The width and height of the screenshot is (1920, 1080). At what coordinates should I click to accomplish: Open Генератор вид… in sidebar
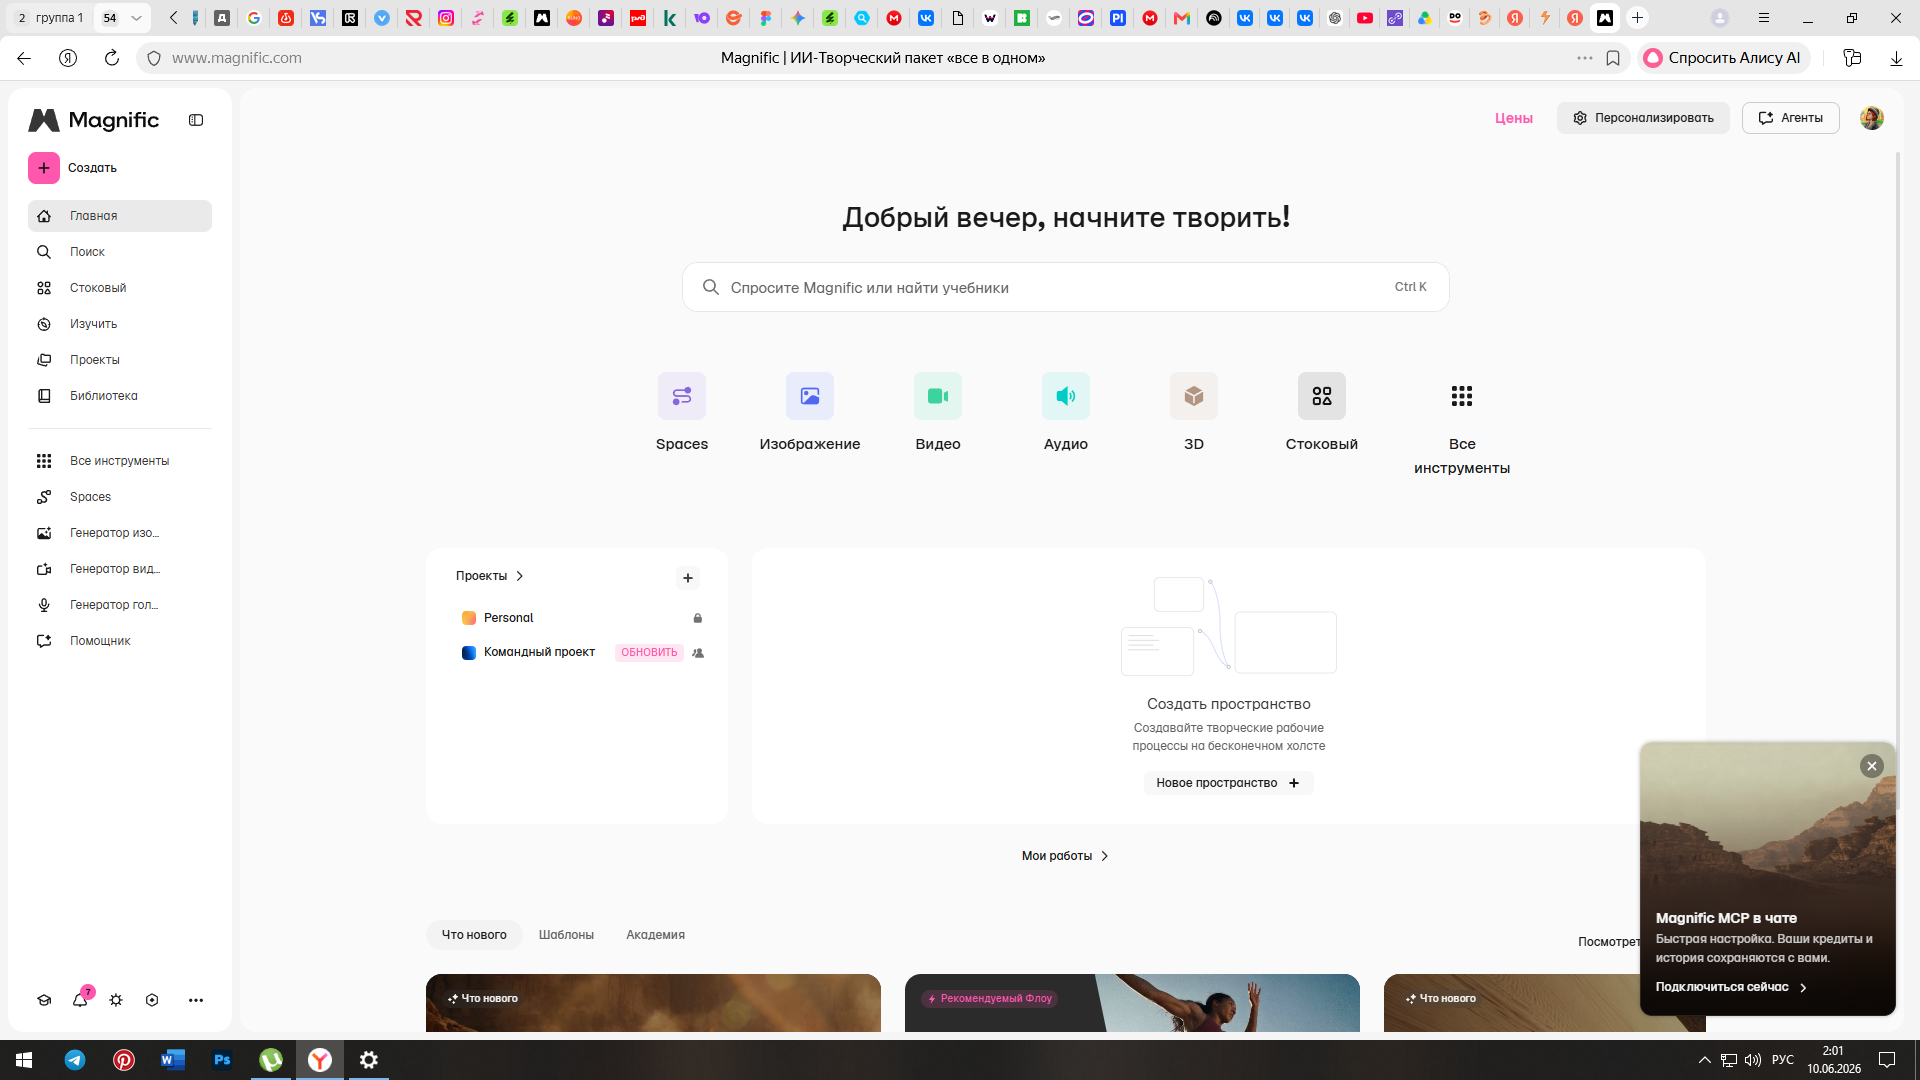click(x=120, y=569)
